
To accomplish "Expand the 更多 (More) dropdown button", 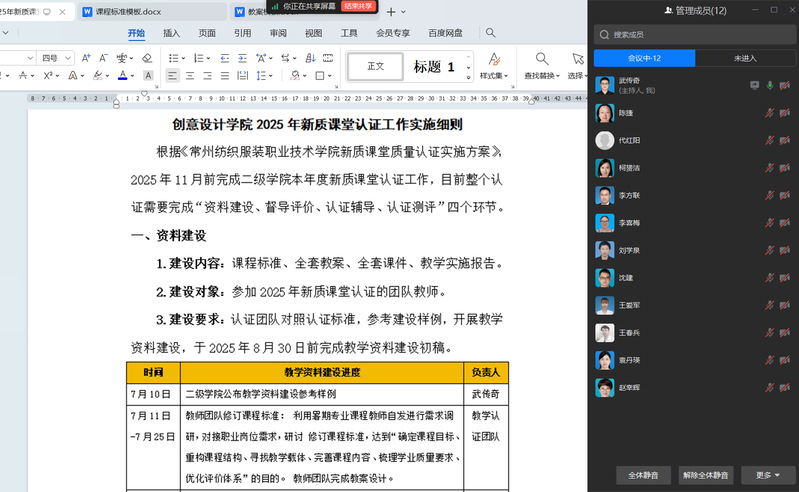I will [768, 475].
